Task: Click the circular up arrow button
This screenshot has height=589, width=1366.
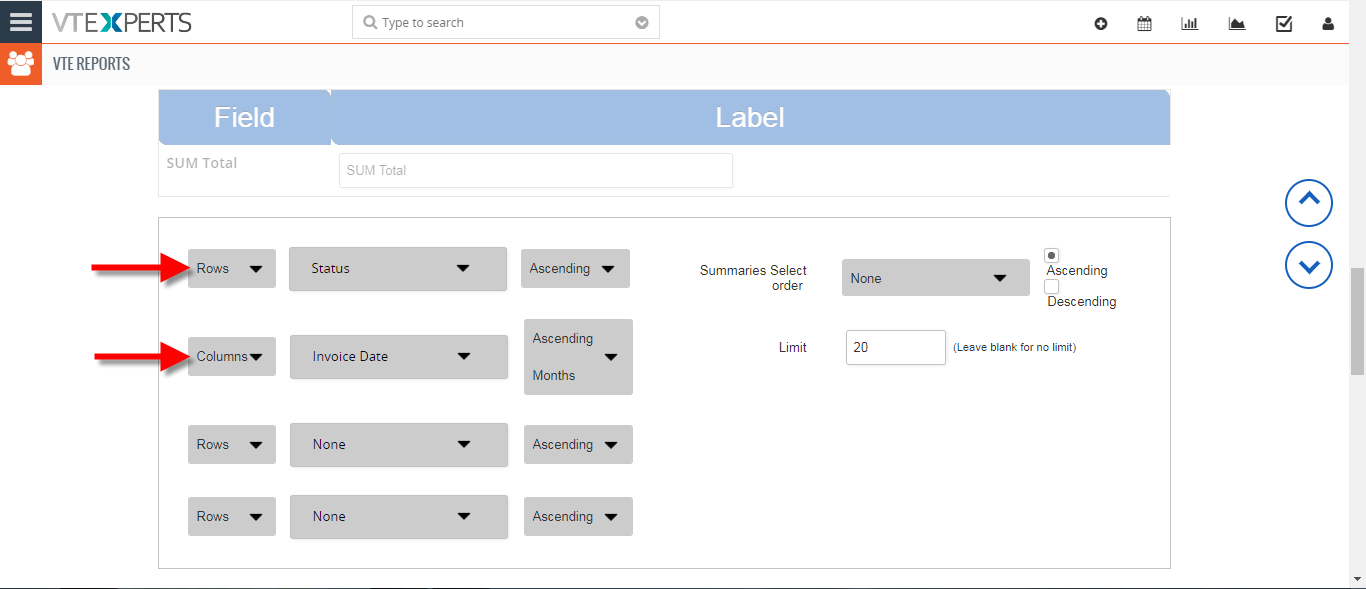Action: point(1309,203)
